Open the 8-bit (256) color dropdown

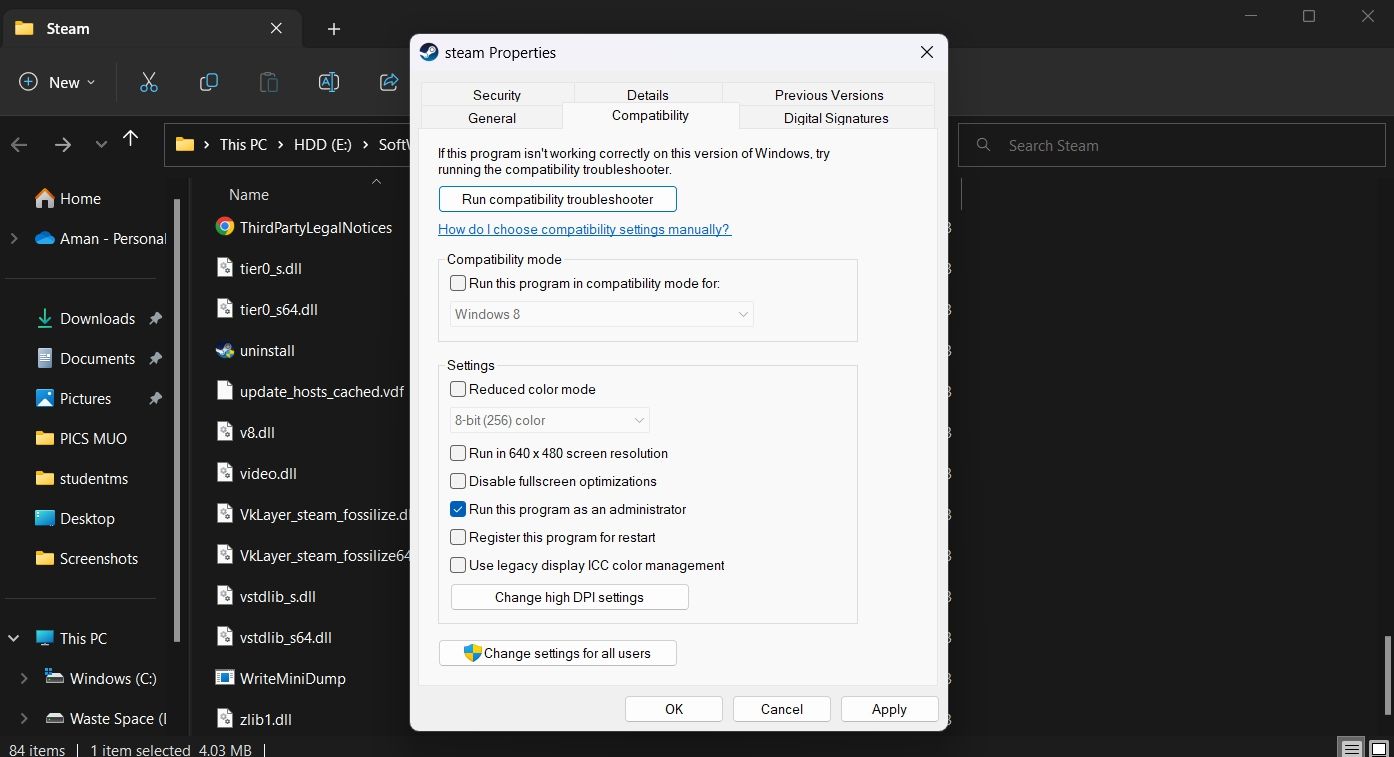pos(550,420)
